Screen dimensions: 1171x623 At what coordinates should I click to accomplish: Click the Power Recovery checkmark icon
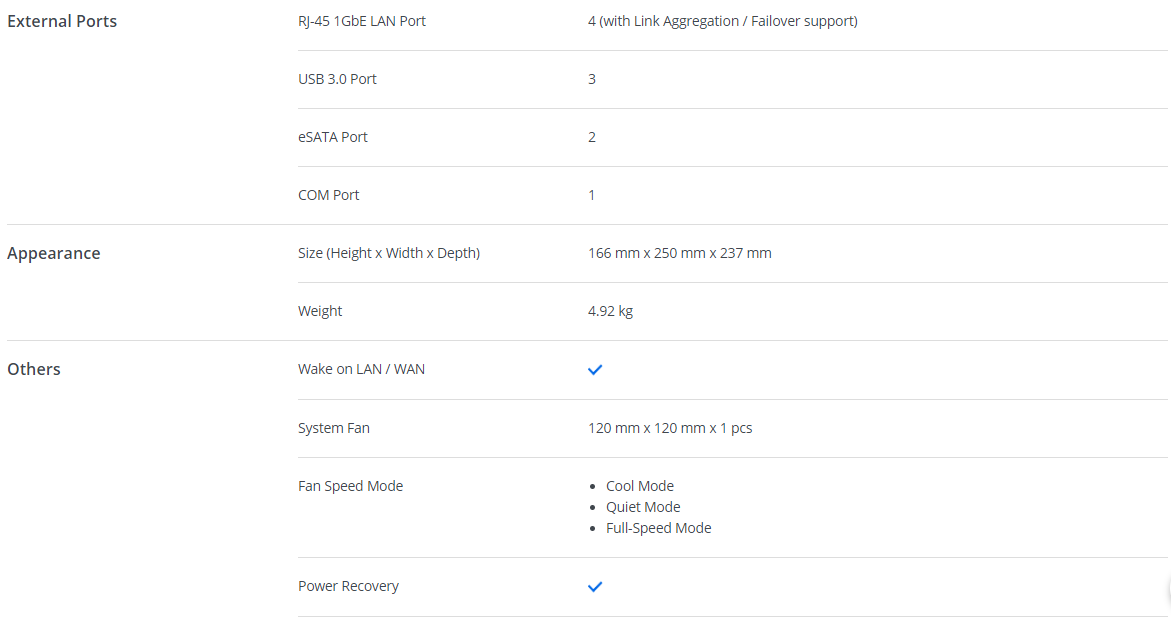point(595,587)
